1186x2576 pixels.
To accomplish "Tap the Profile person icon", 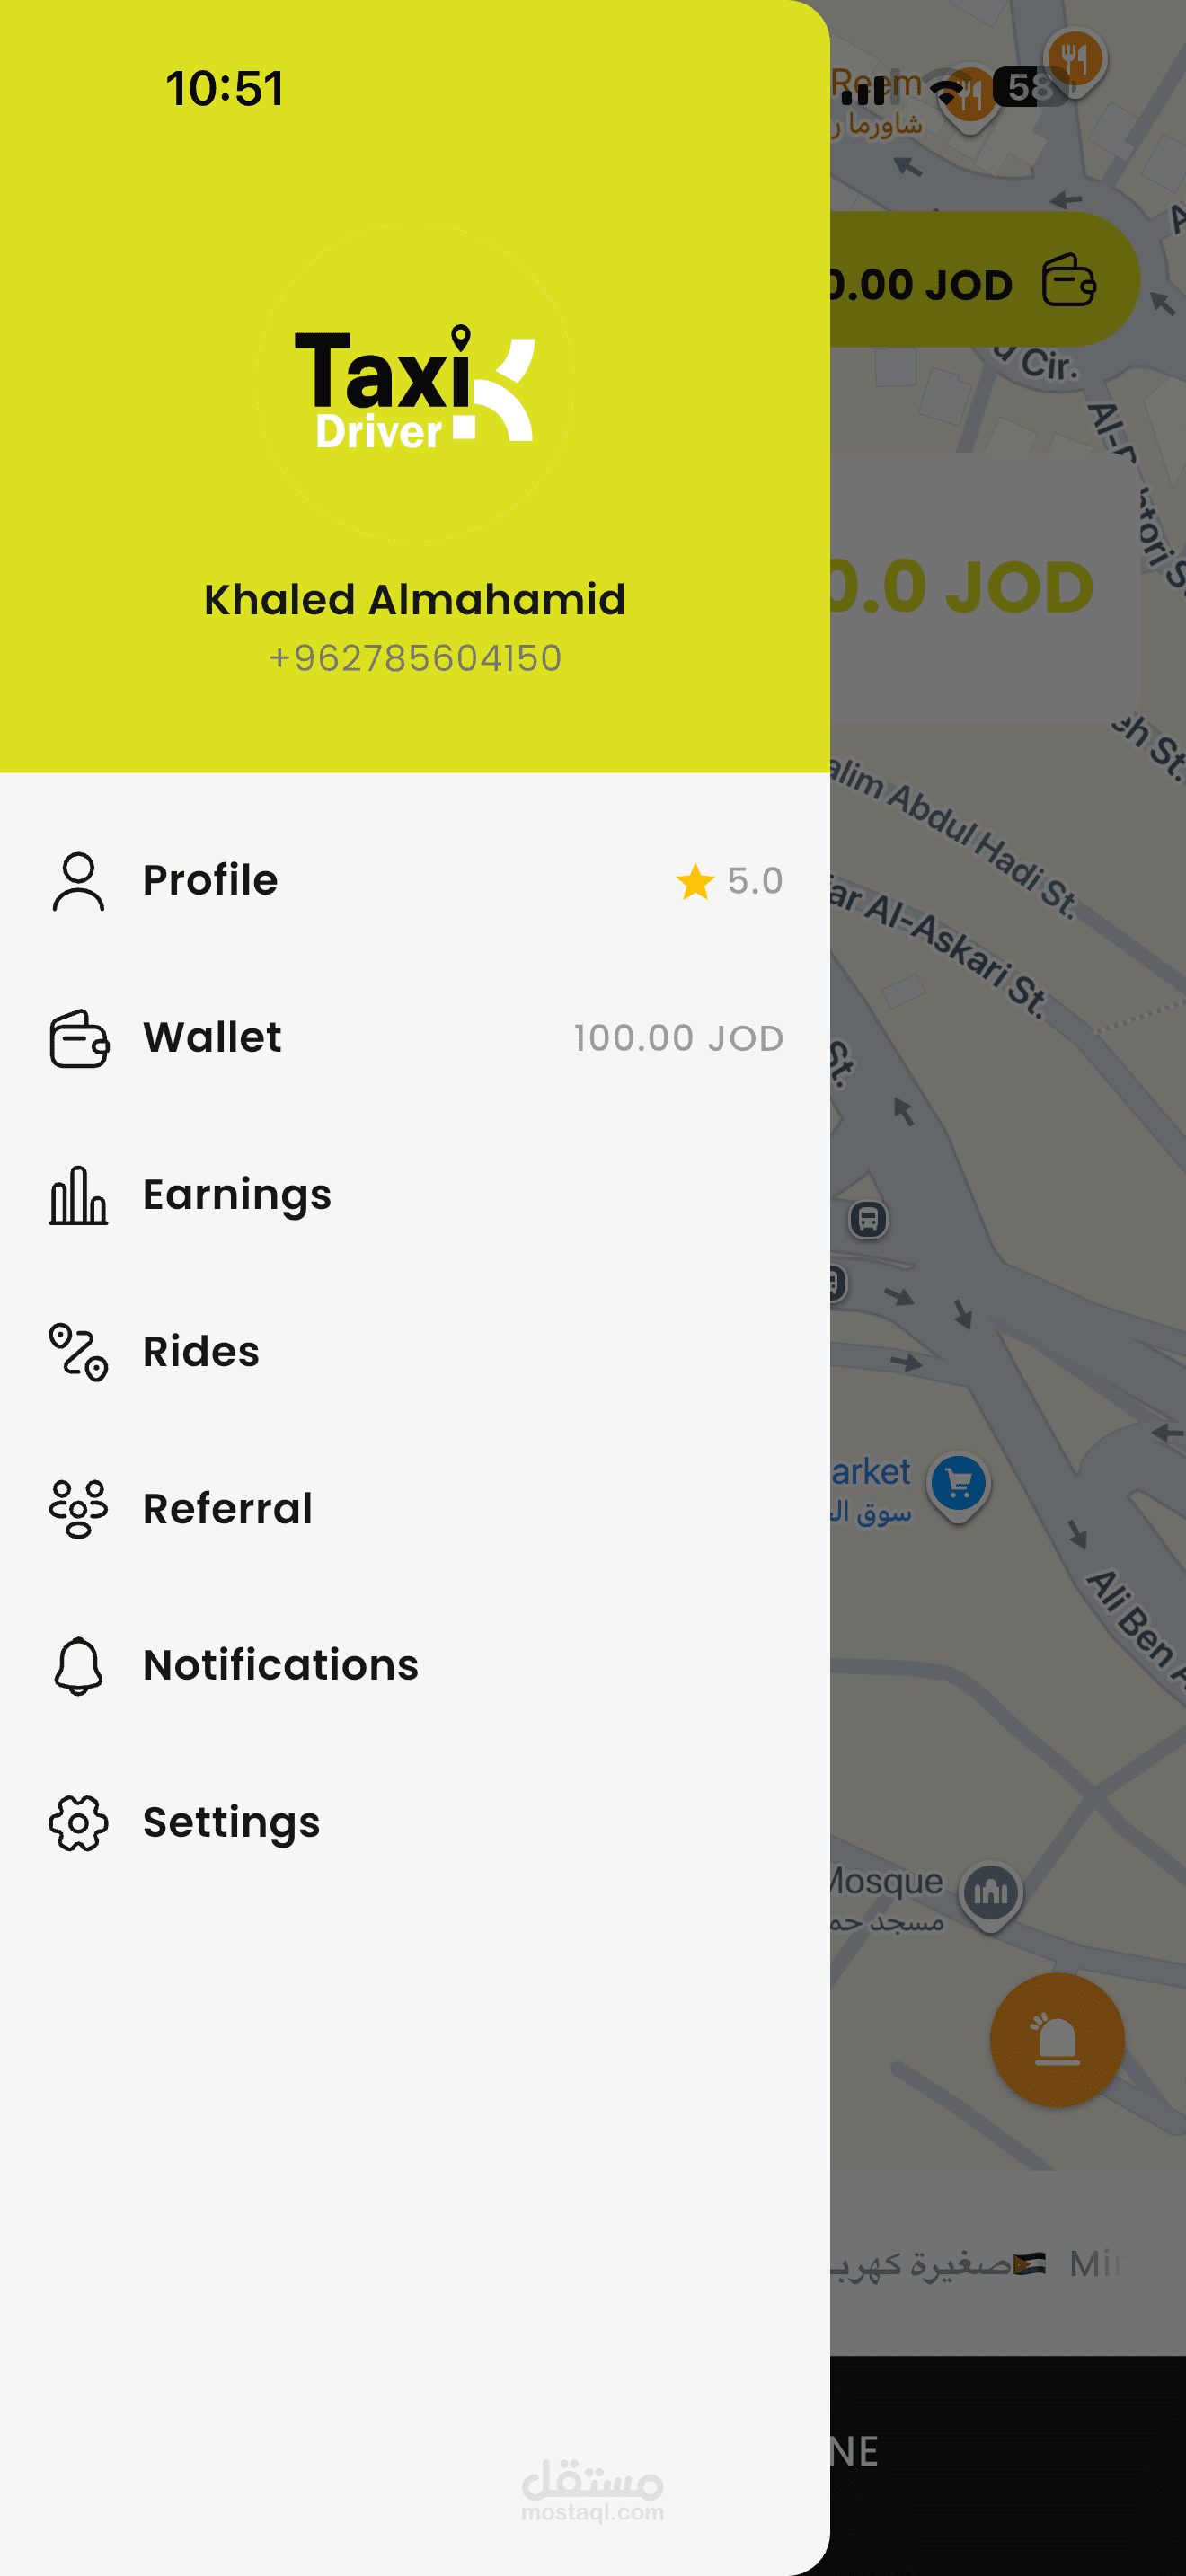I will (x=78, y=881).
